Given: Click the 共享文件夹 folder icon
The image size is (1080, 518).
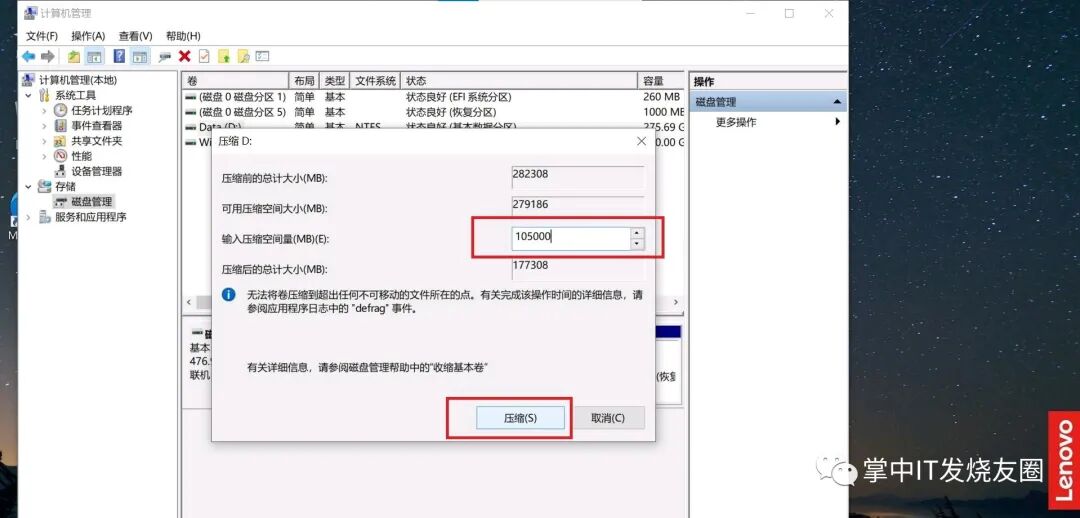Looking at the screenshot, I should pos(61,141).
